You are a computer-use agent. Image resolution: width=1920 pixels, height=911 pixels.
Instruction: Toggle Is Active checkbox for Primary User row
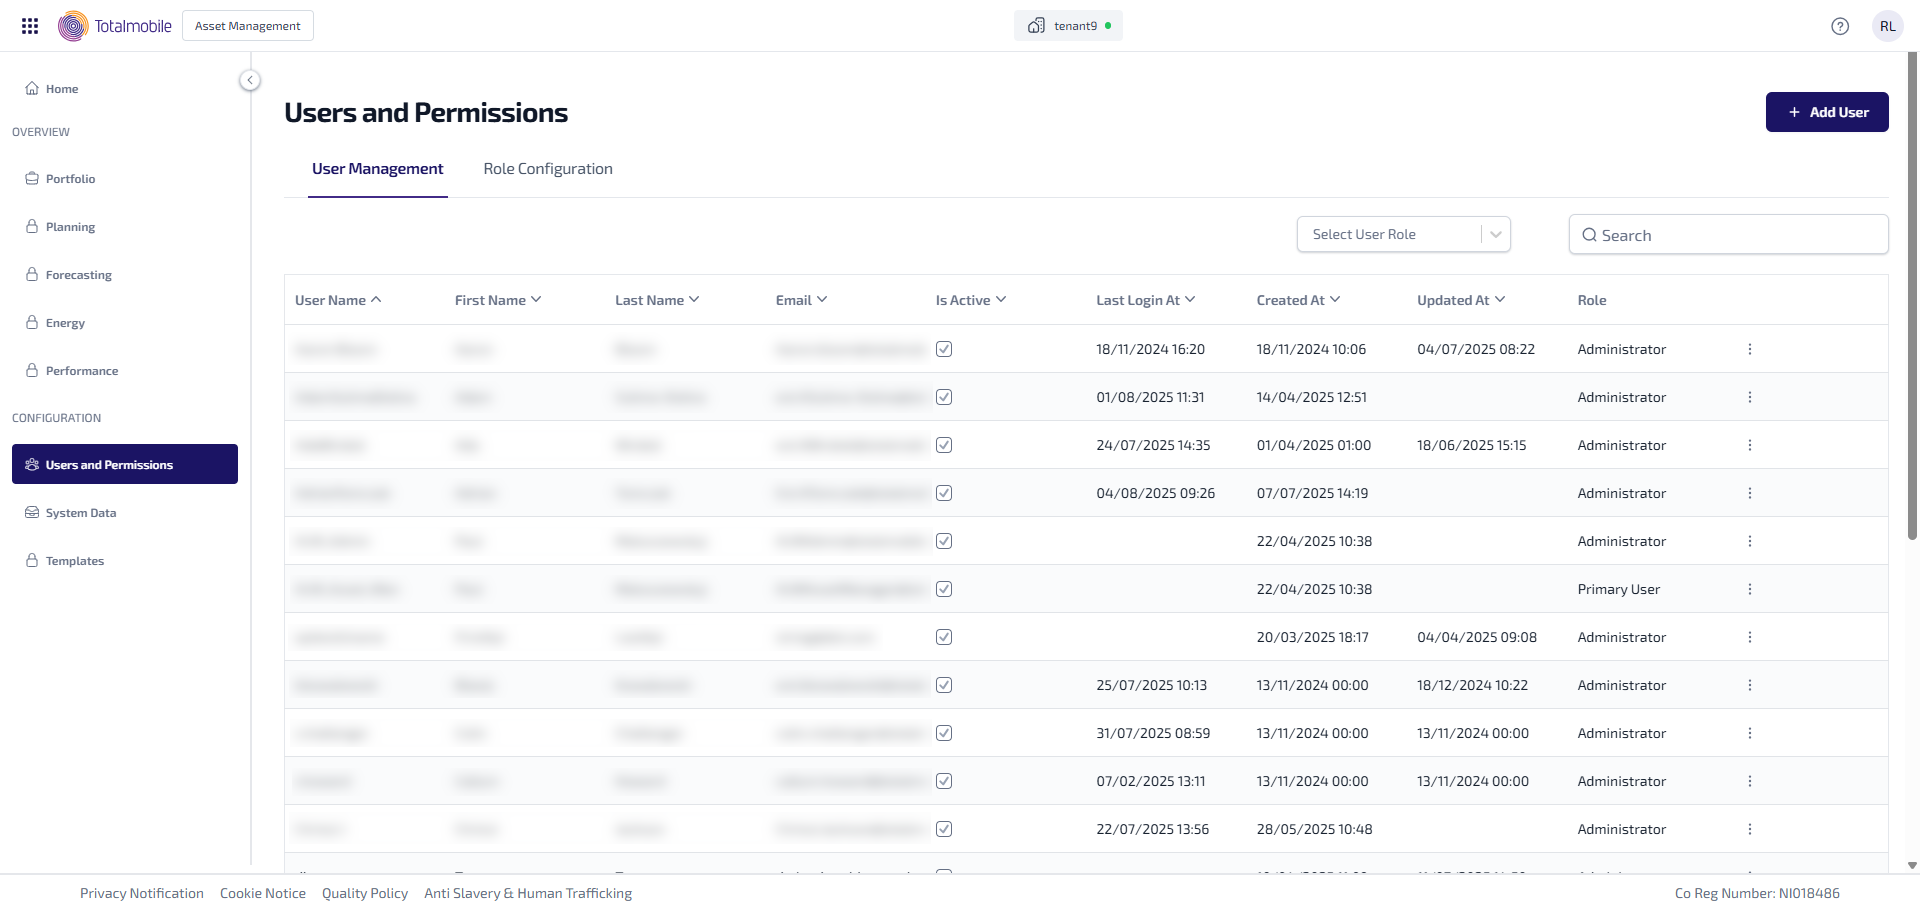coord(943,589)
